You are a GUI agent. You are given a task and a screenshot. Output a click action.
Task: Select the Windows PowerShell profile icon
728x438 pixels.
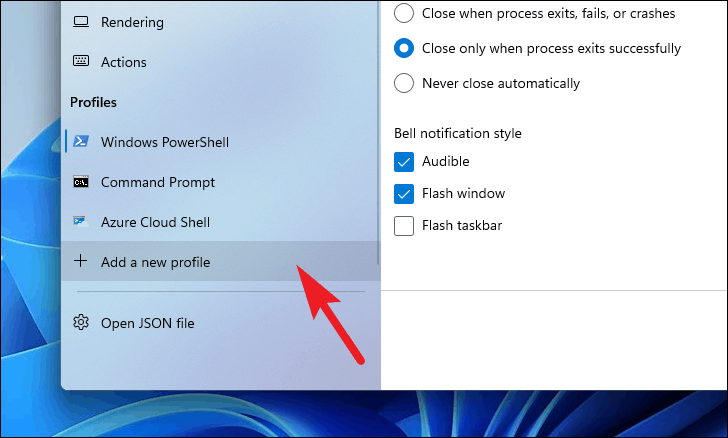(81, 141)
